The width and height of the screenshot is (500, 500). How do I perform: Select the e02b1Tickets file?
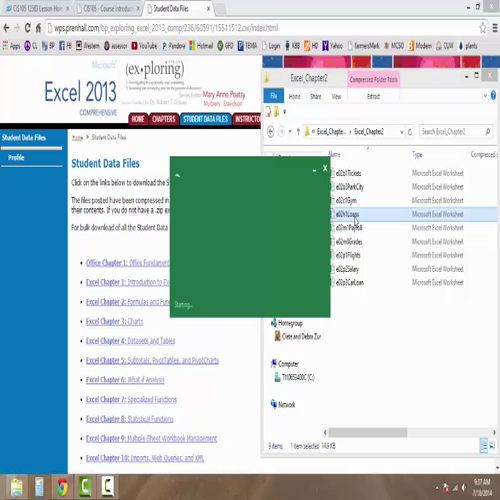(x=348, y=173)
